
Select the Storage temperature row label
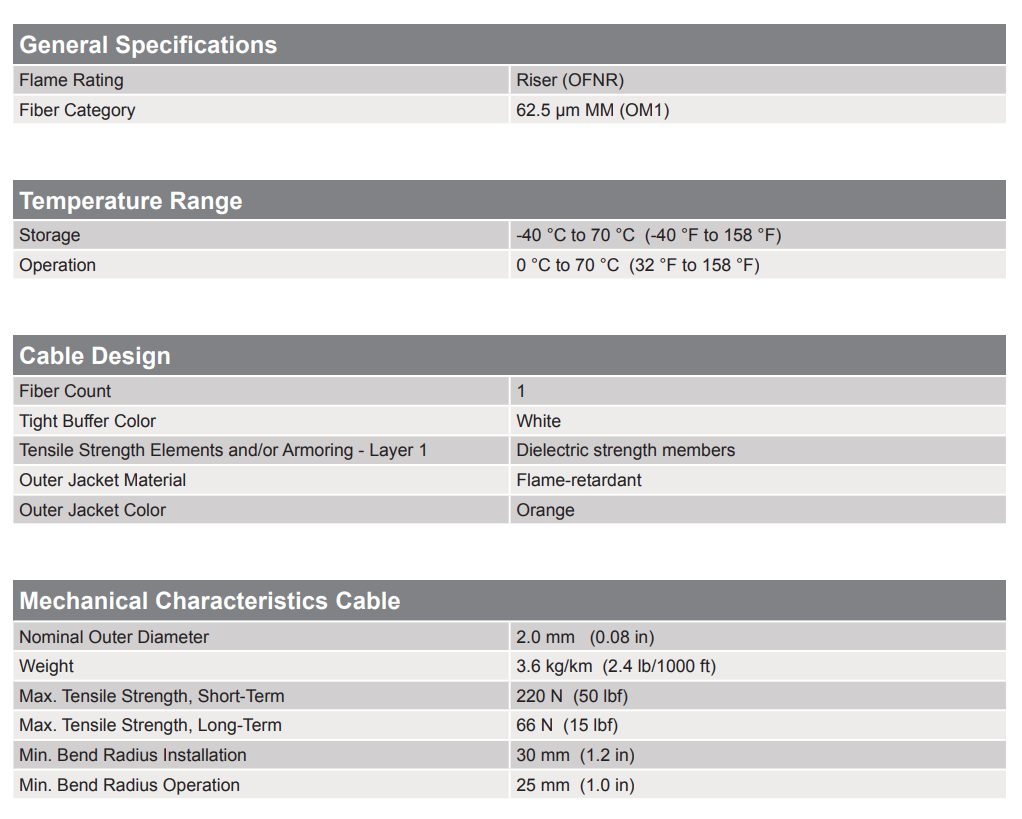(x=50, y=235)
